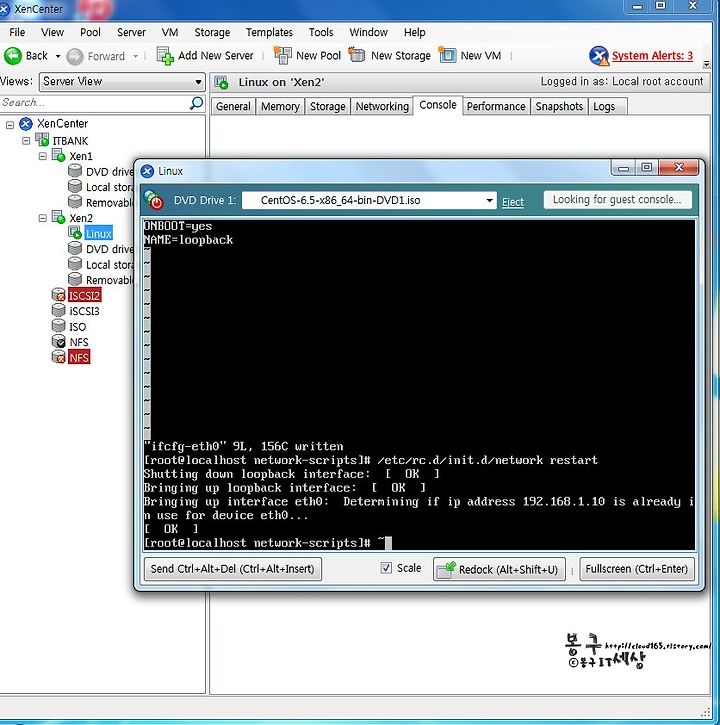
Task: Click the Linux VM icon in tree
Action: point(75,233)
